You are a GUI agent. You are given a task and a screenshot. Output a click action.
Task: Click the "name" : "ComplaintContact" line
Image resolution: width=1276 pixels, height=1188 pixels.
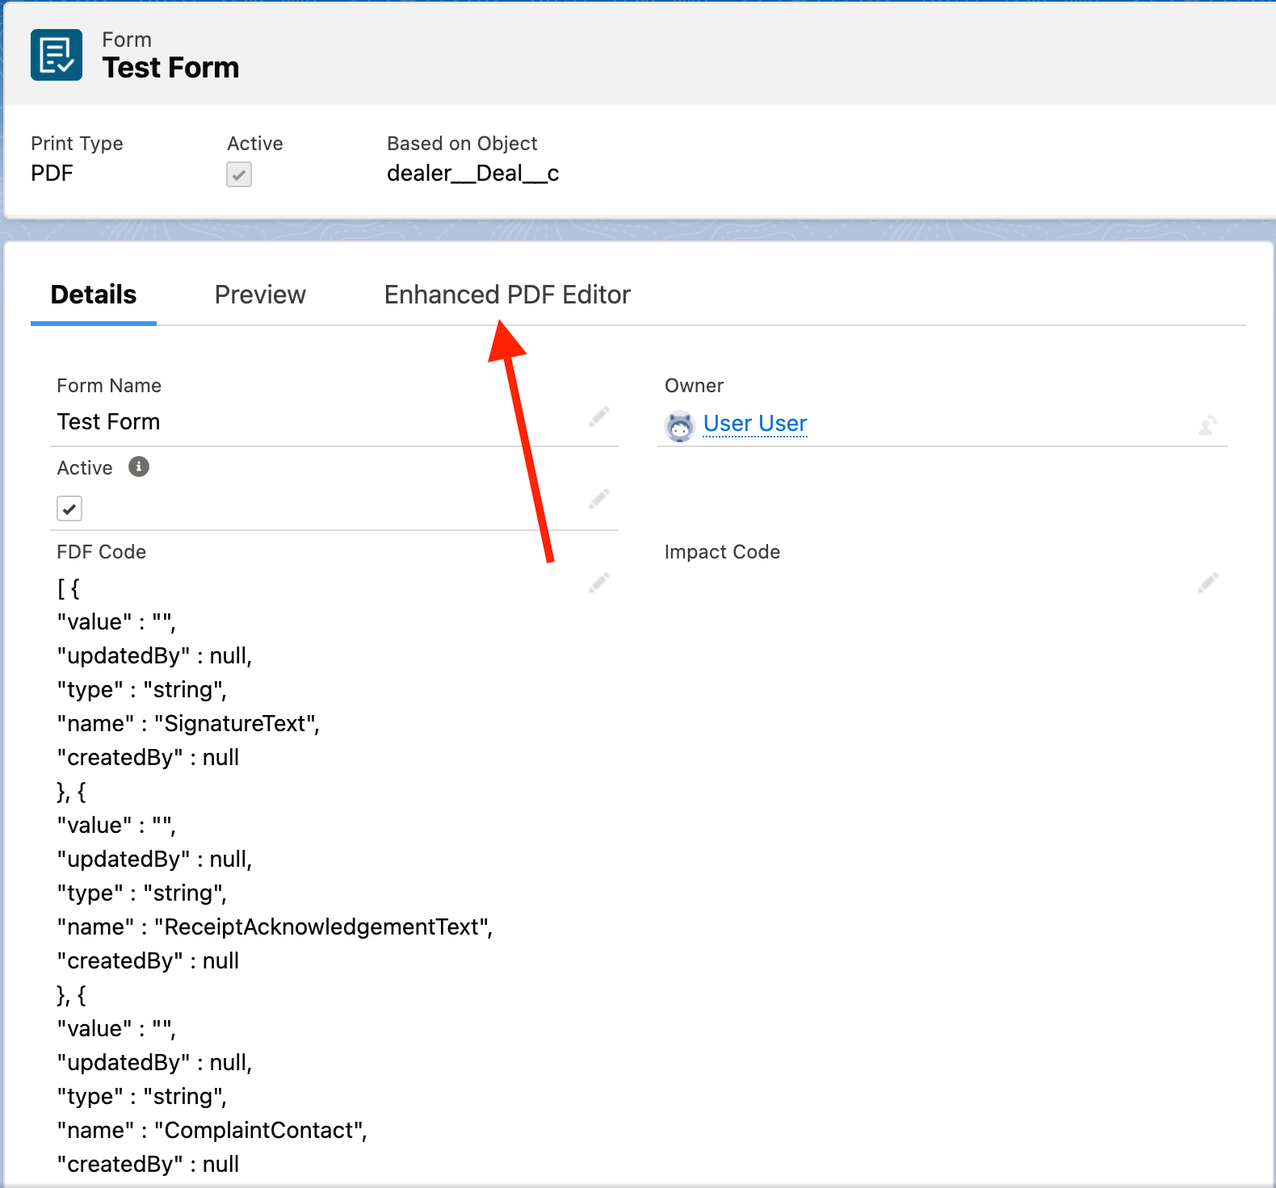tap(212, 1130)
